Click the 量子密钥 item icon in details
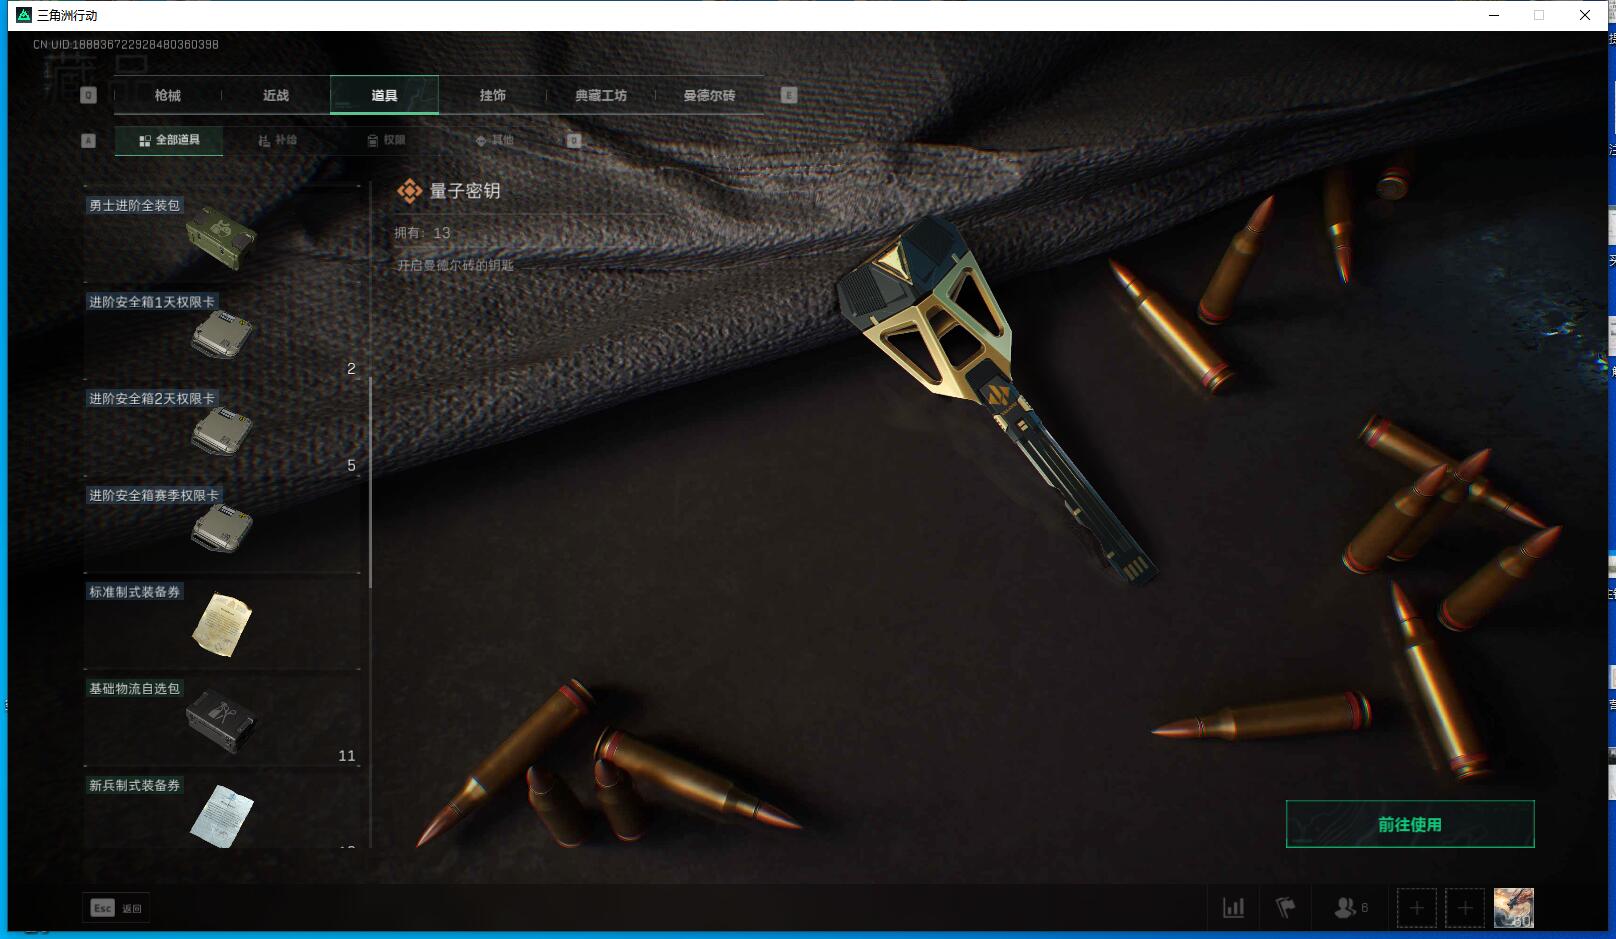This screenshot has height=939, width=1616. click(409, 191)
